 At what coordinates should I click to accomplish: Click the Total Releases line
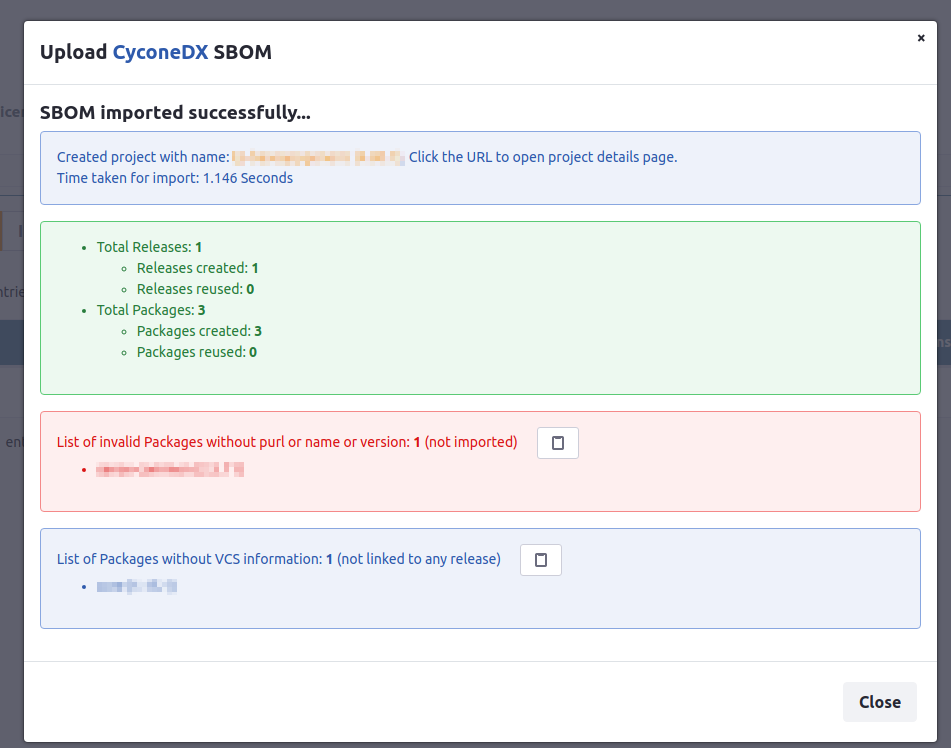(x=149, y=247)
